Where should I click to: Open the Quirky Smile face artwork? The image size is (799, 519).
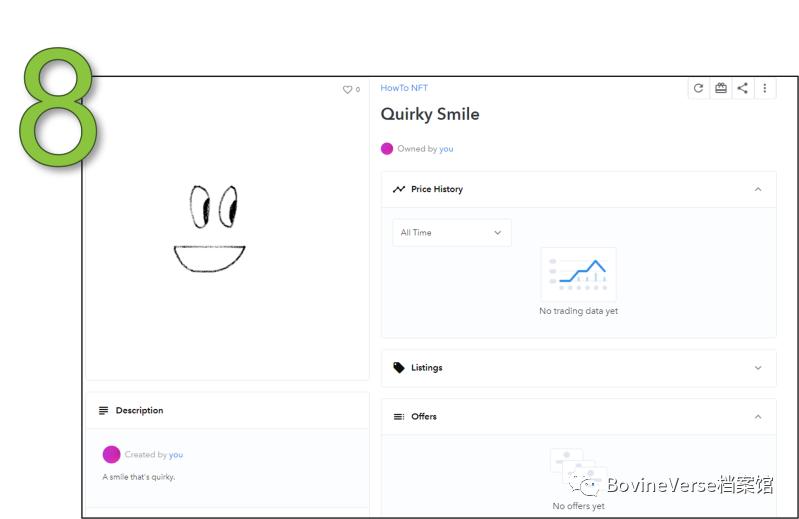[x=210, y=228]
